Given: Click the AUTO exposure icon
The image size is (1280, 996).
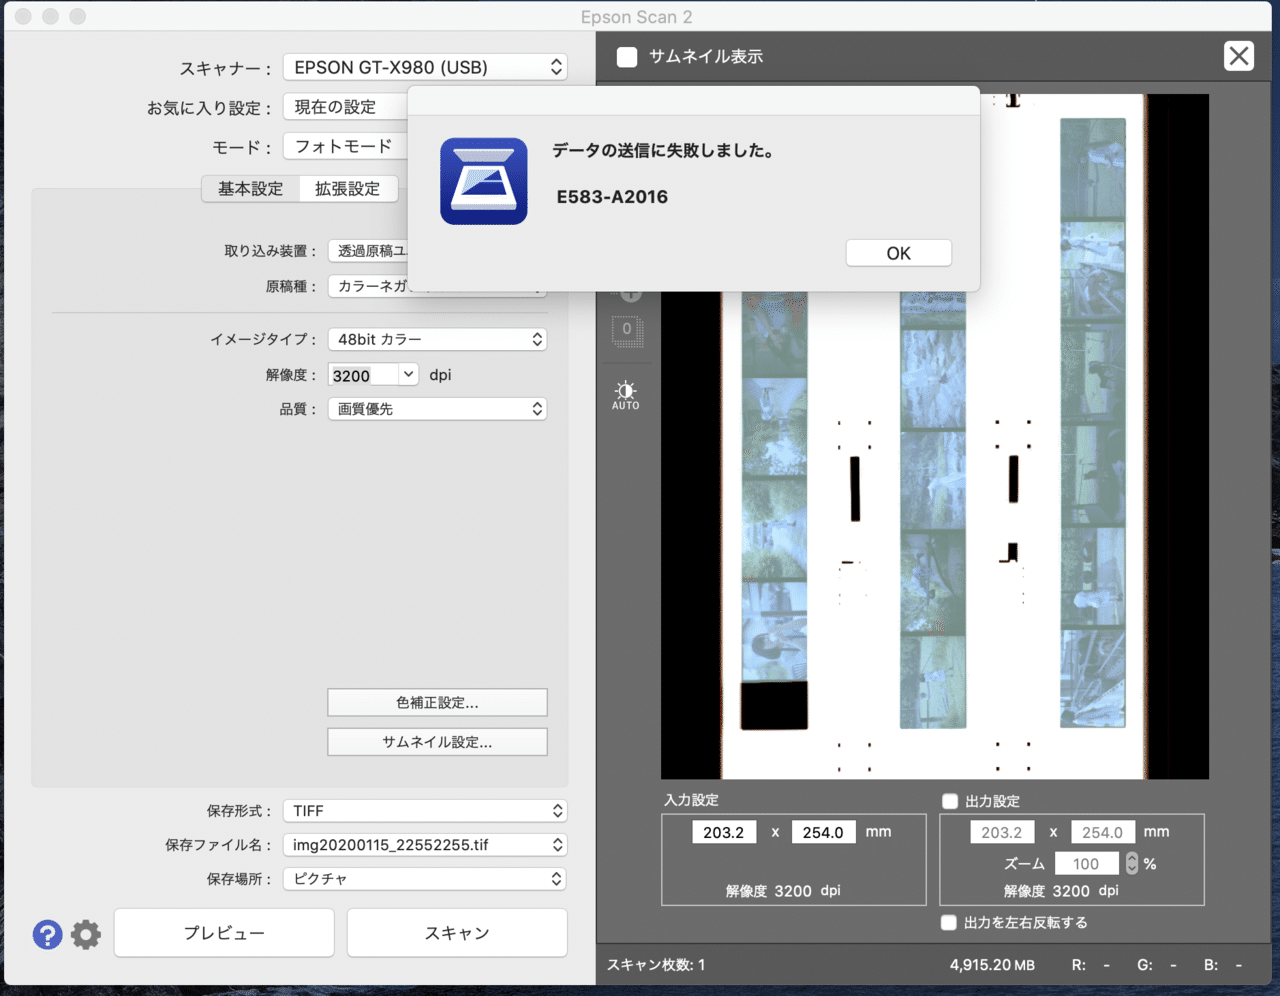Looking at the screenshot, I should [626, 395].
